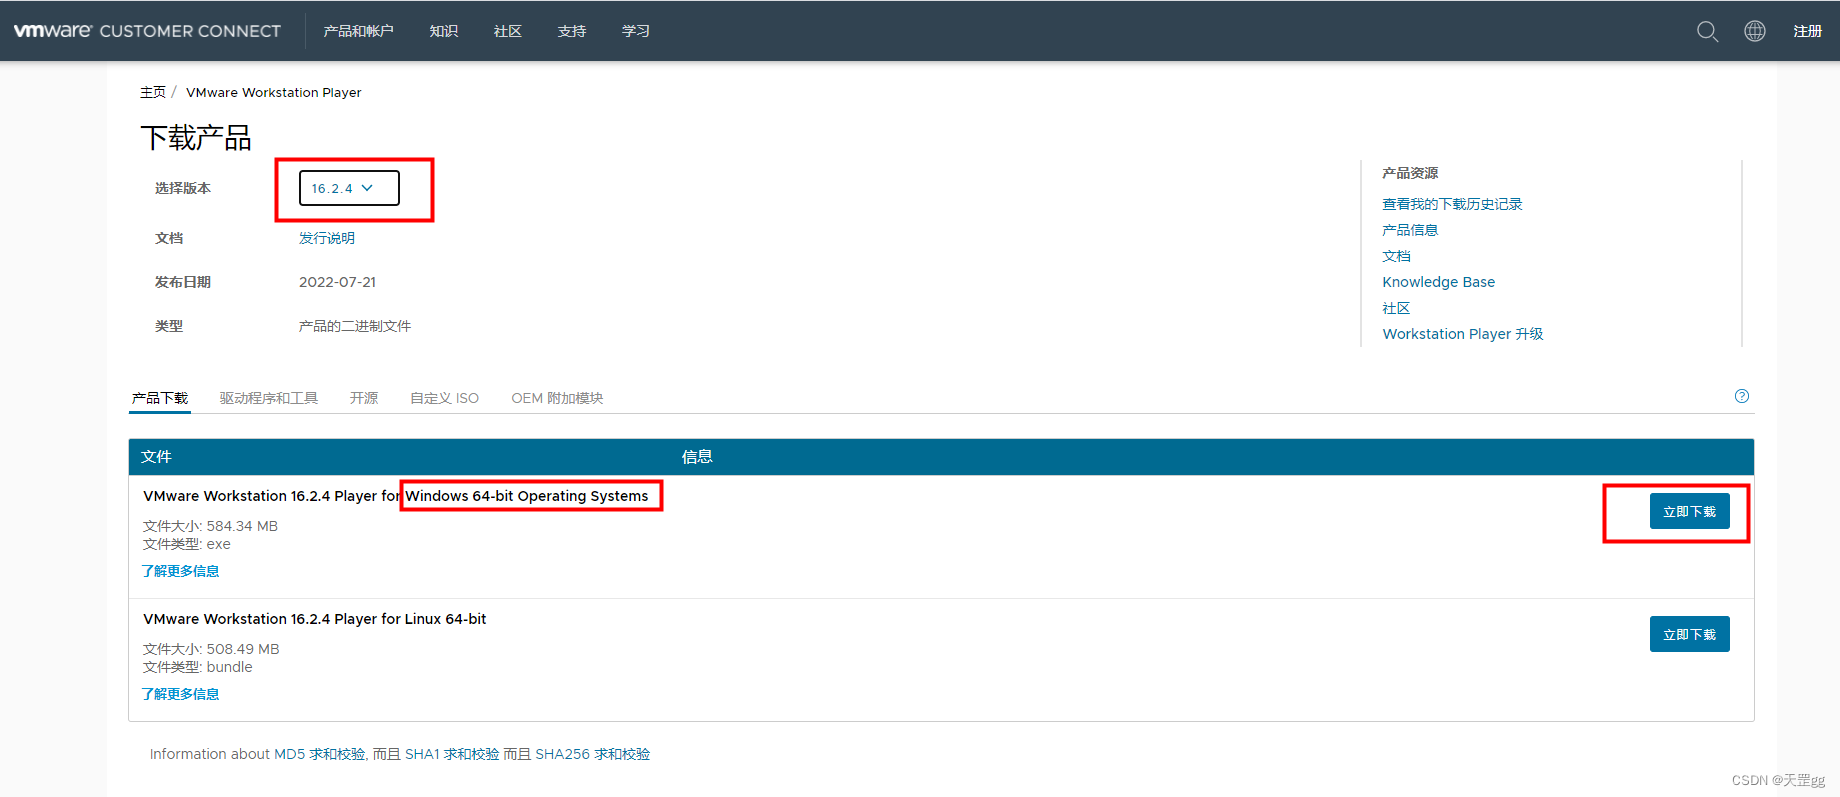
Task: Open 查看我的下载历史记录 link
Action: pyautogui.click(x=1452, y=204)
